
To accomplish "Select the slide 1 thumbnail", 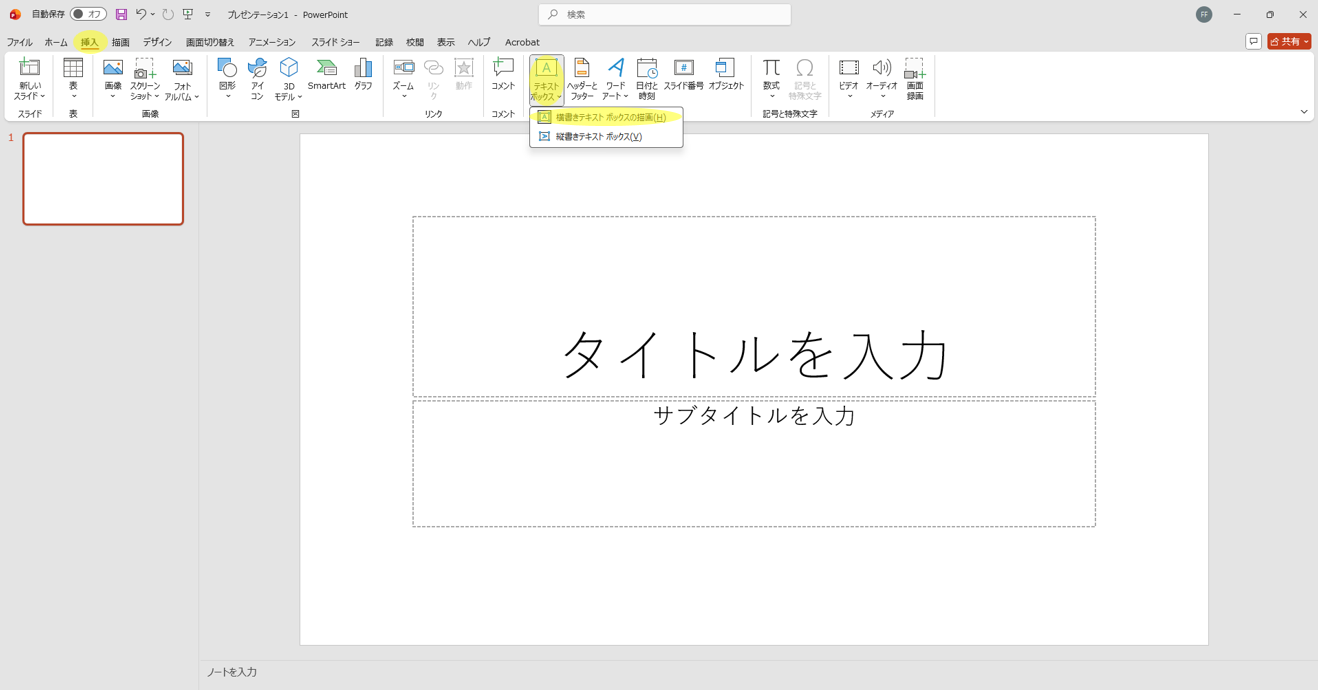I will 103,179.
